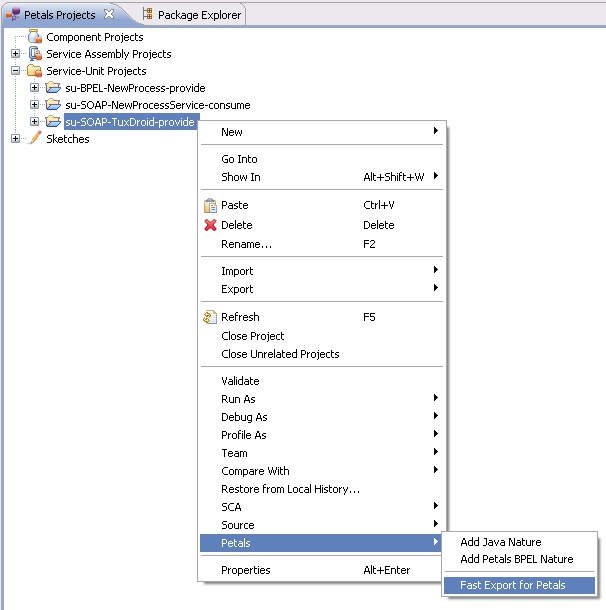Expand the su-SOAP-TuxDroid-provide project node
This screenshot has height=610, width=606.
click(35, 122)
